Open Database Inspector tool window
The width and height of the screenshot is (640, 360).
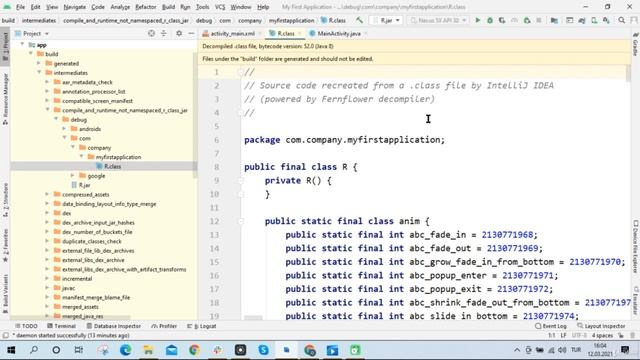pyautogui.click(x=113, y=326)
